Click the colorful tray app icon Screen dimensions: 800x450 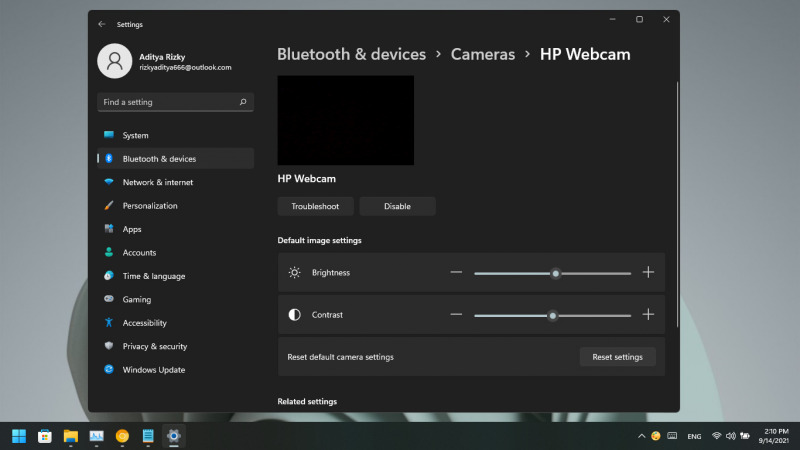tap(656, 436)
